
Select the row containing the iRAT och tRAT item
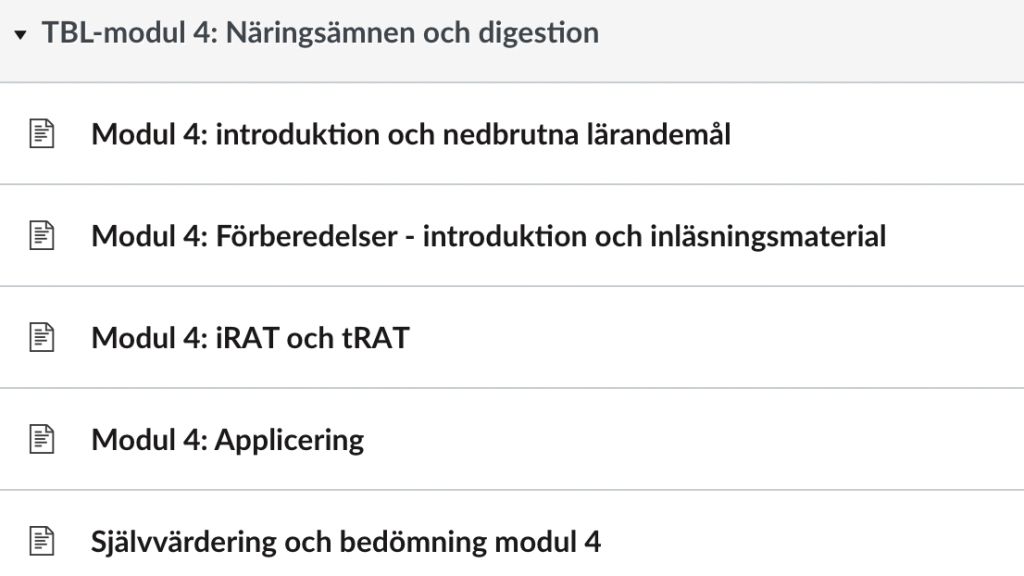coord(512,338)
